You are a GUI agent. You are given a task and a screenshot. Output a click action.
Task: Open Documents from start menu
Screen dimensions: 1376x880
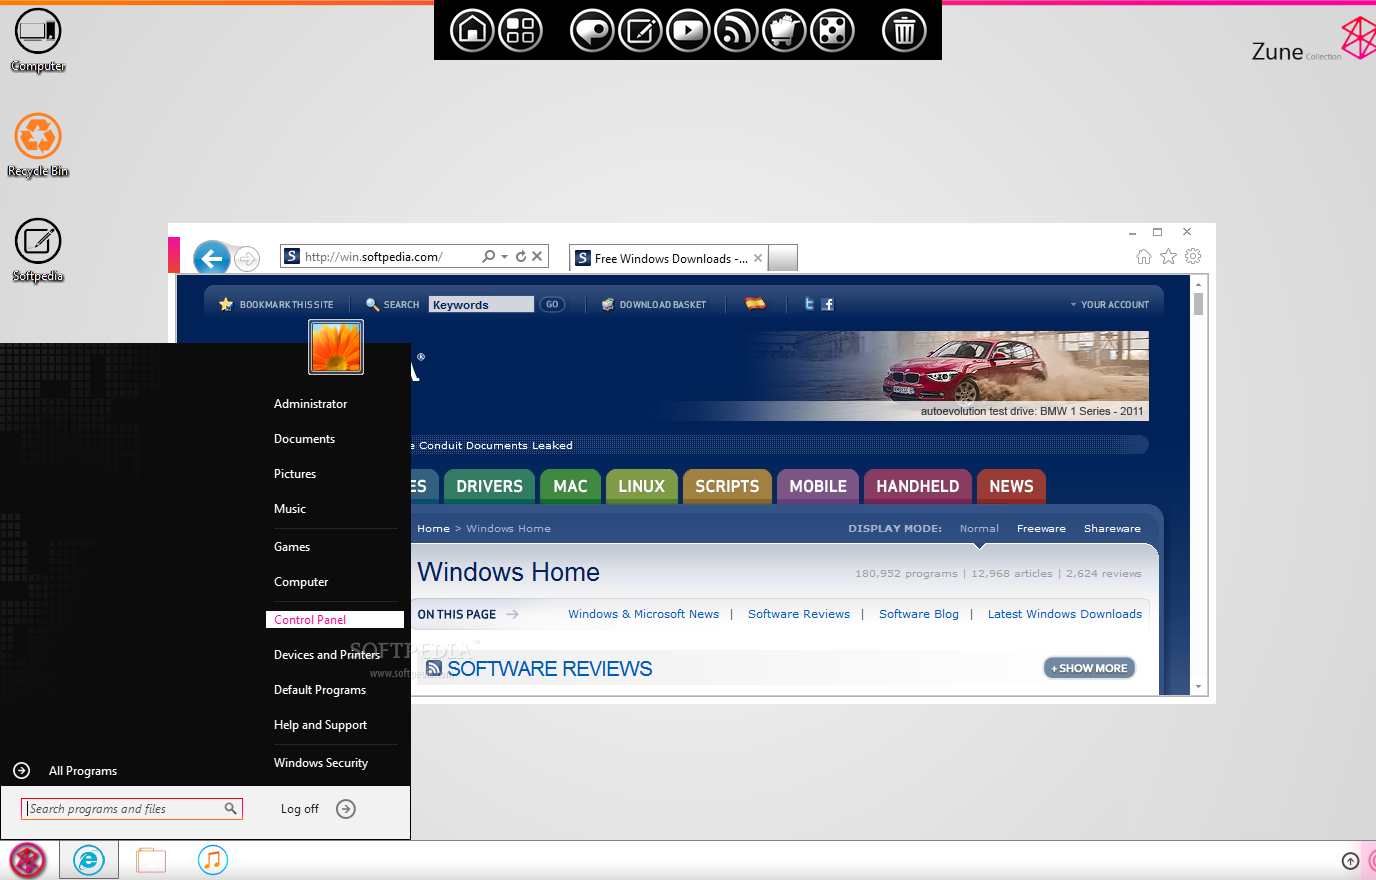point(305,439)
